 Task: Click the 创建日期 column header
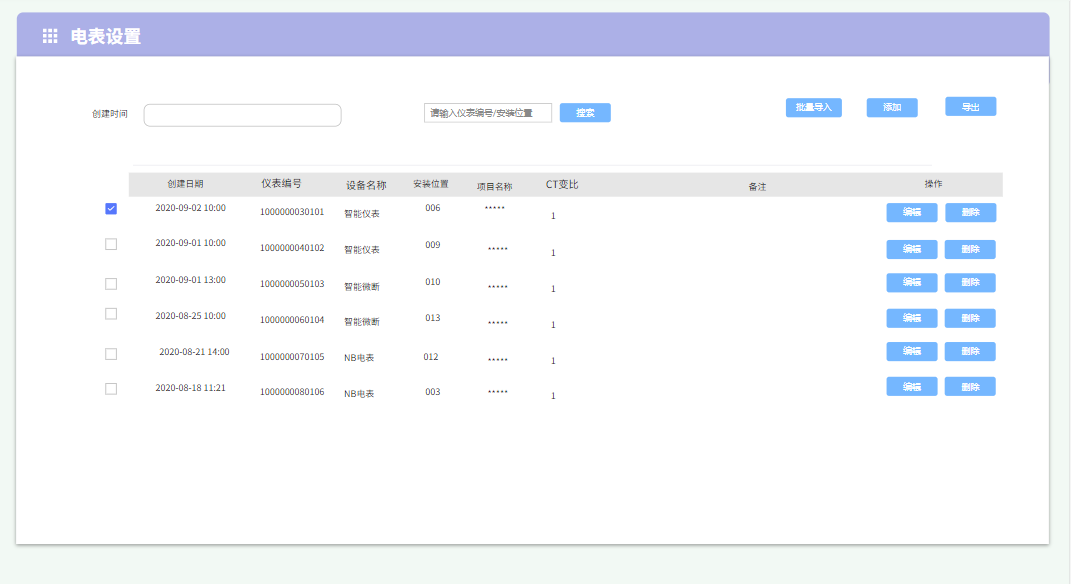[185, 184]
